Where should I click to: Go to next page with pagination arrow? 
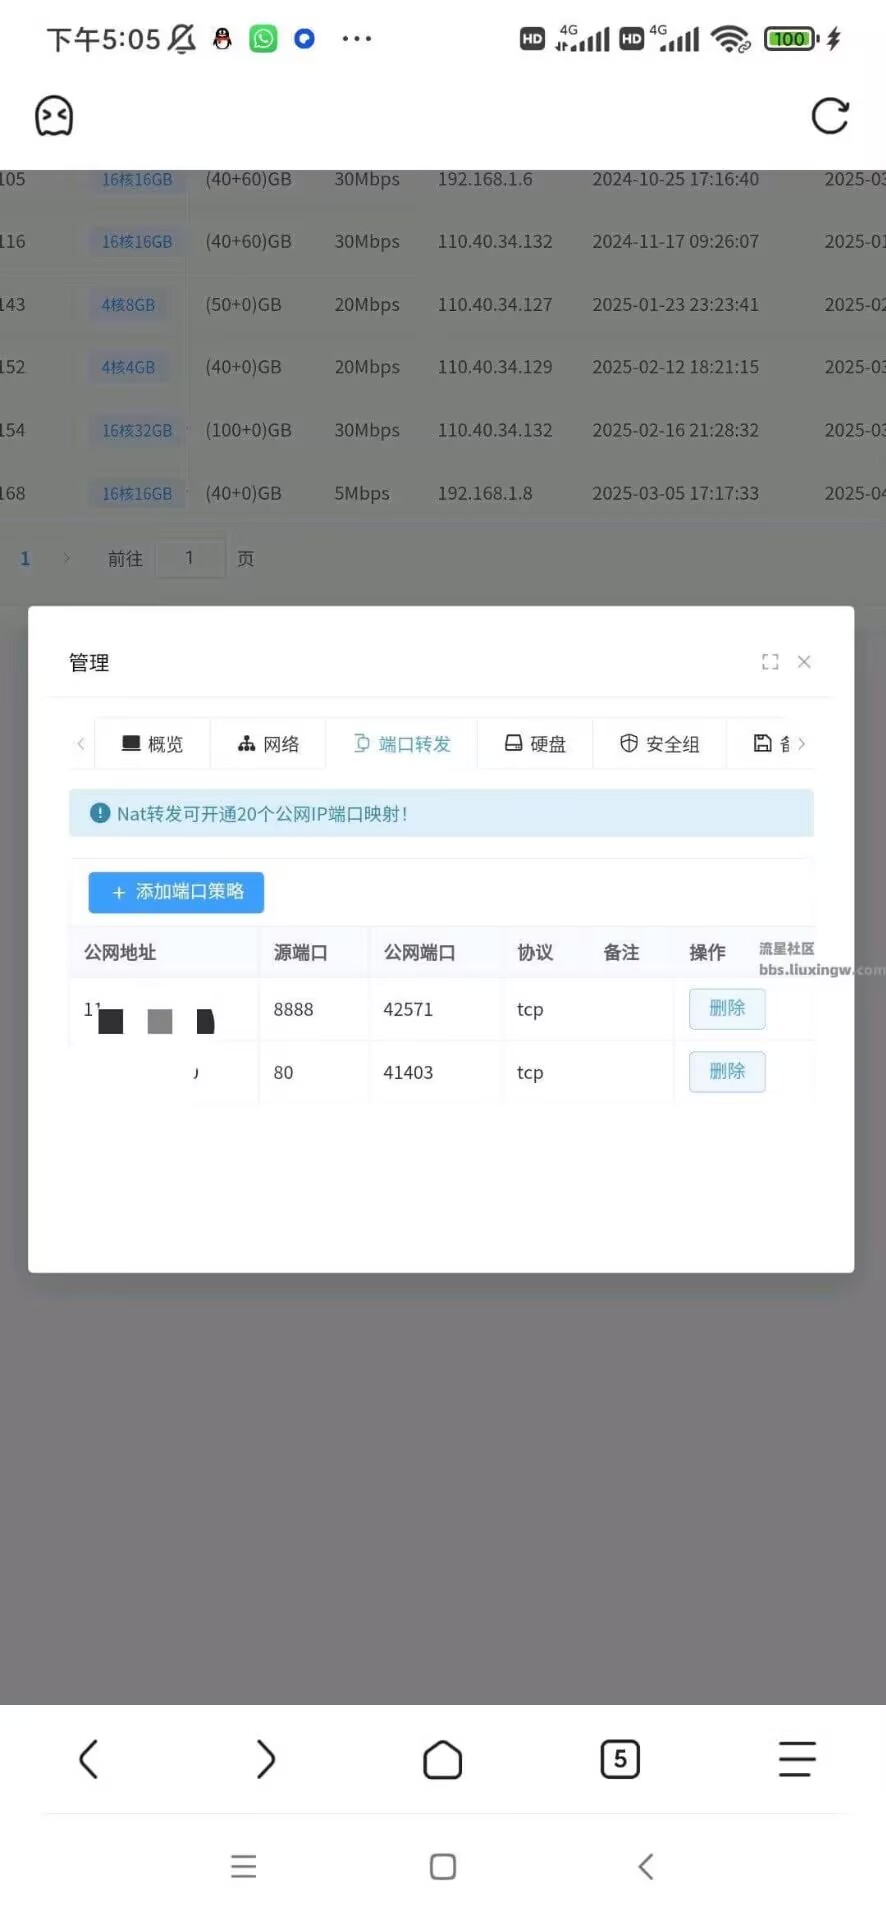pos(67,558)
